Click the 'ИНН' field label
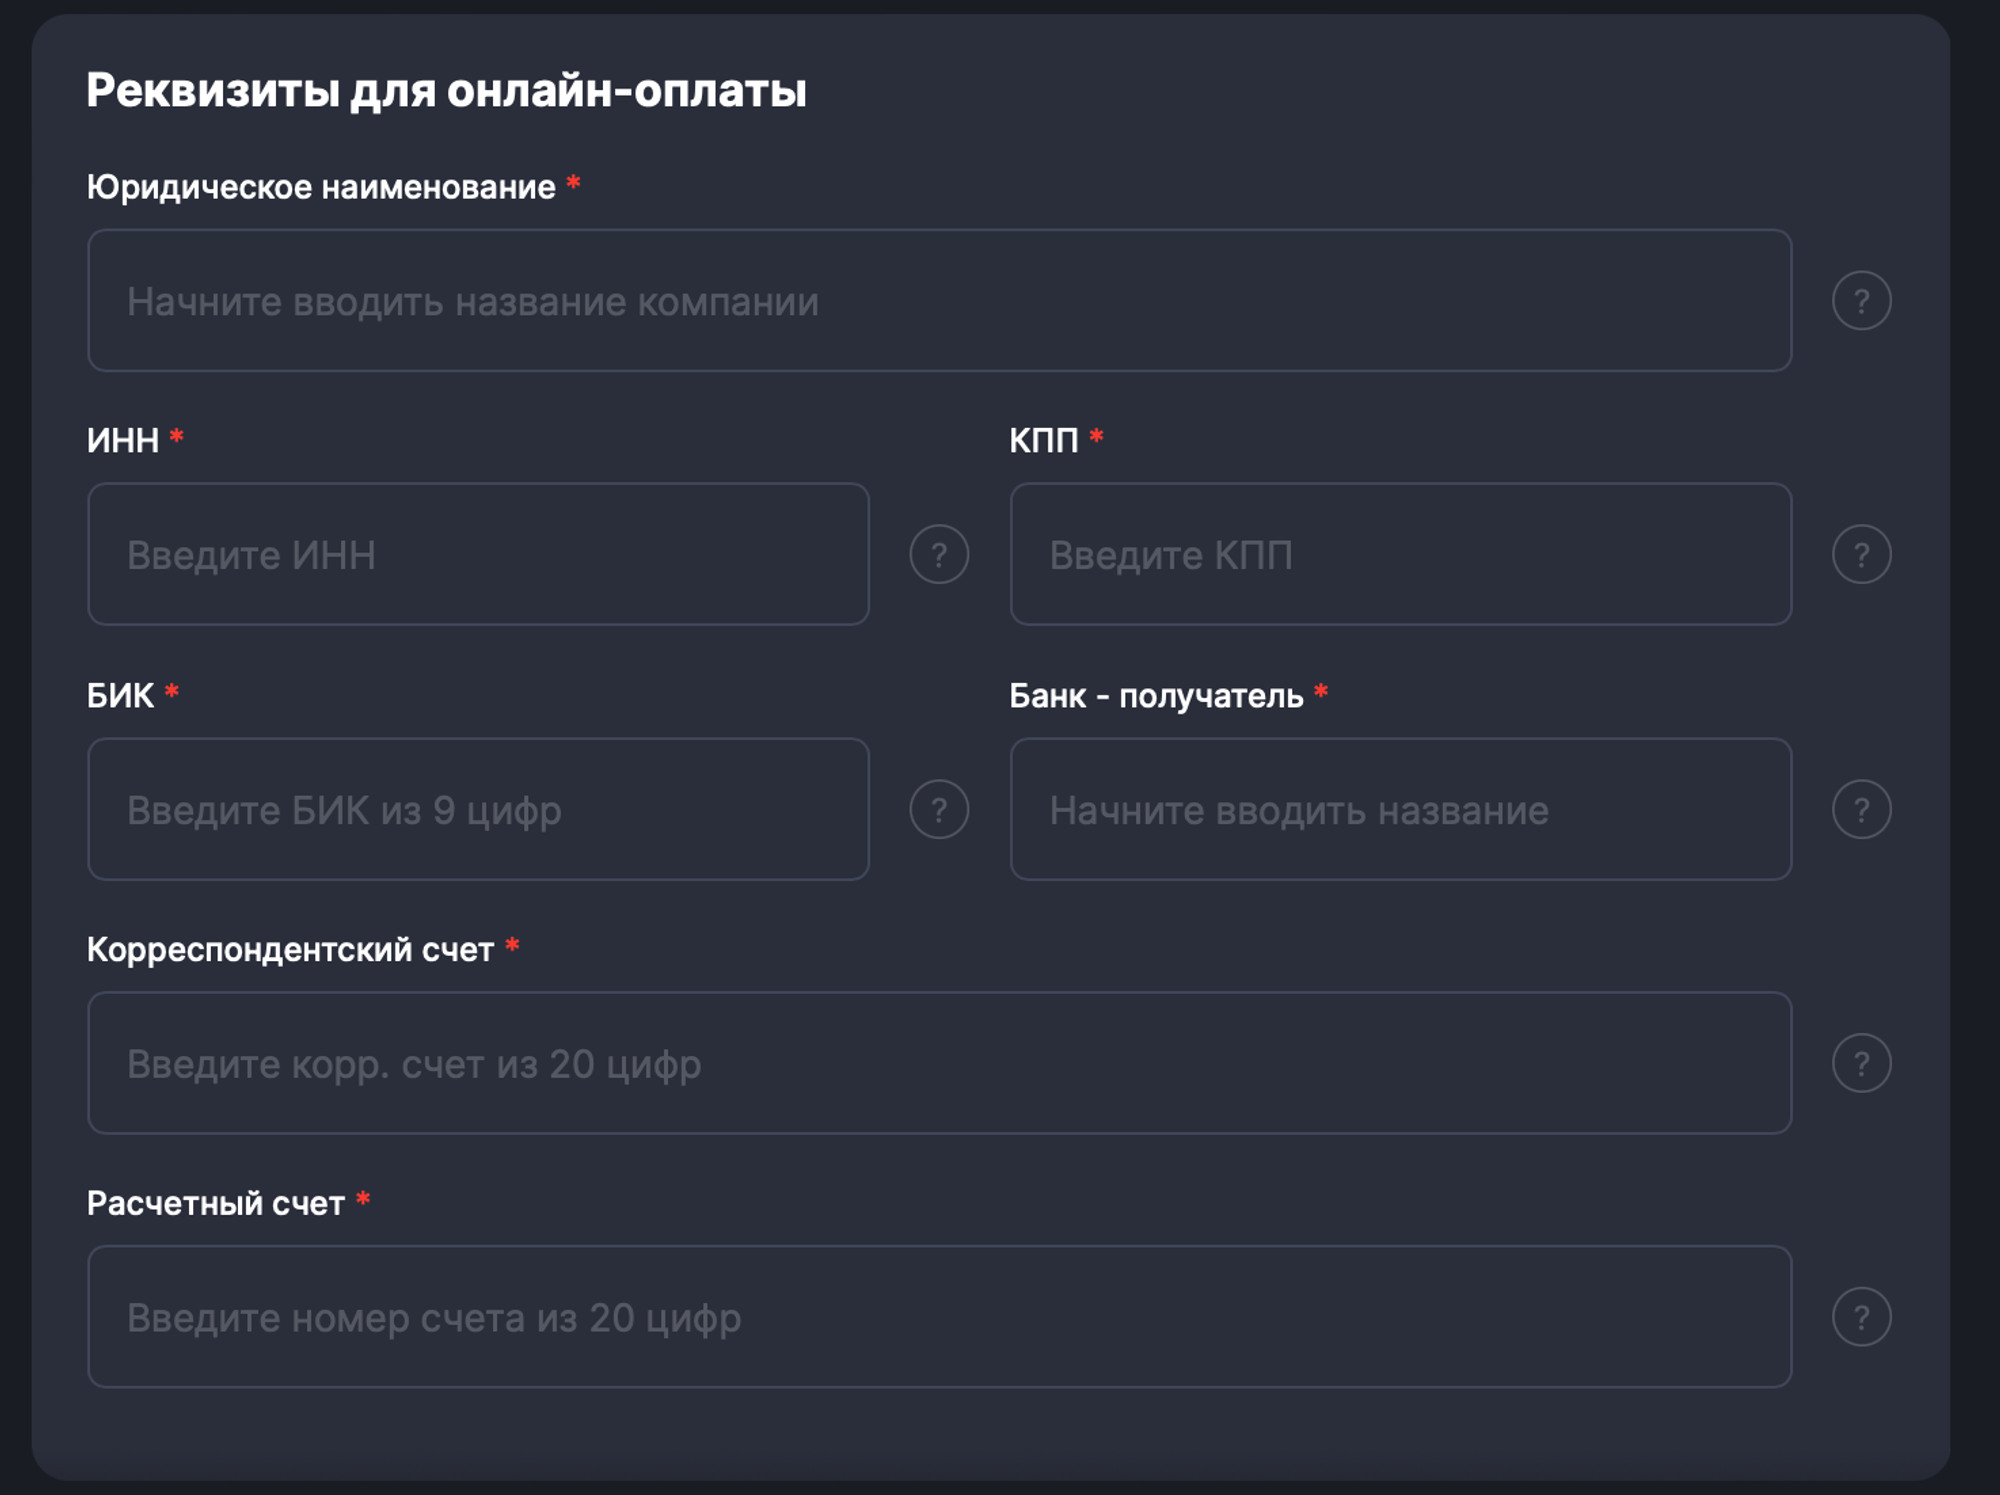The image size is (2000, 1495). pyautogui.click(x=123, y=440)
